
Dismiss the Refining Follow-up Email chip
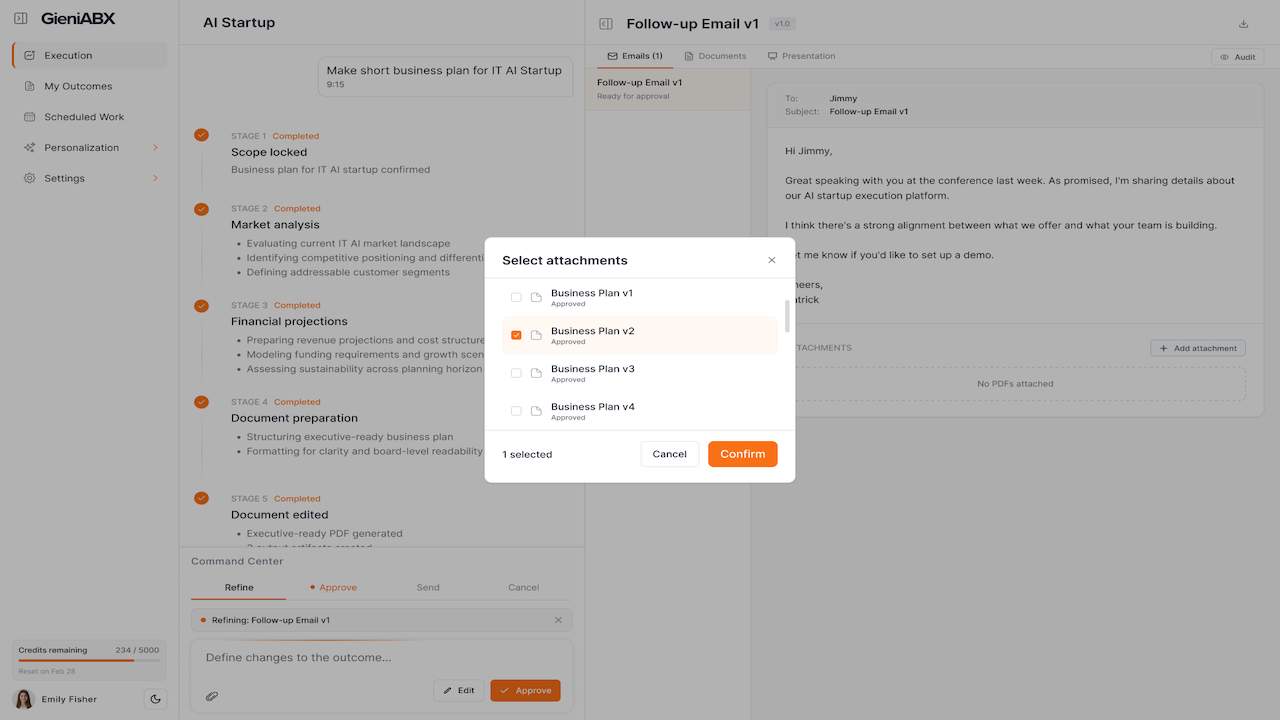(x=558, y=620)
